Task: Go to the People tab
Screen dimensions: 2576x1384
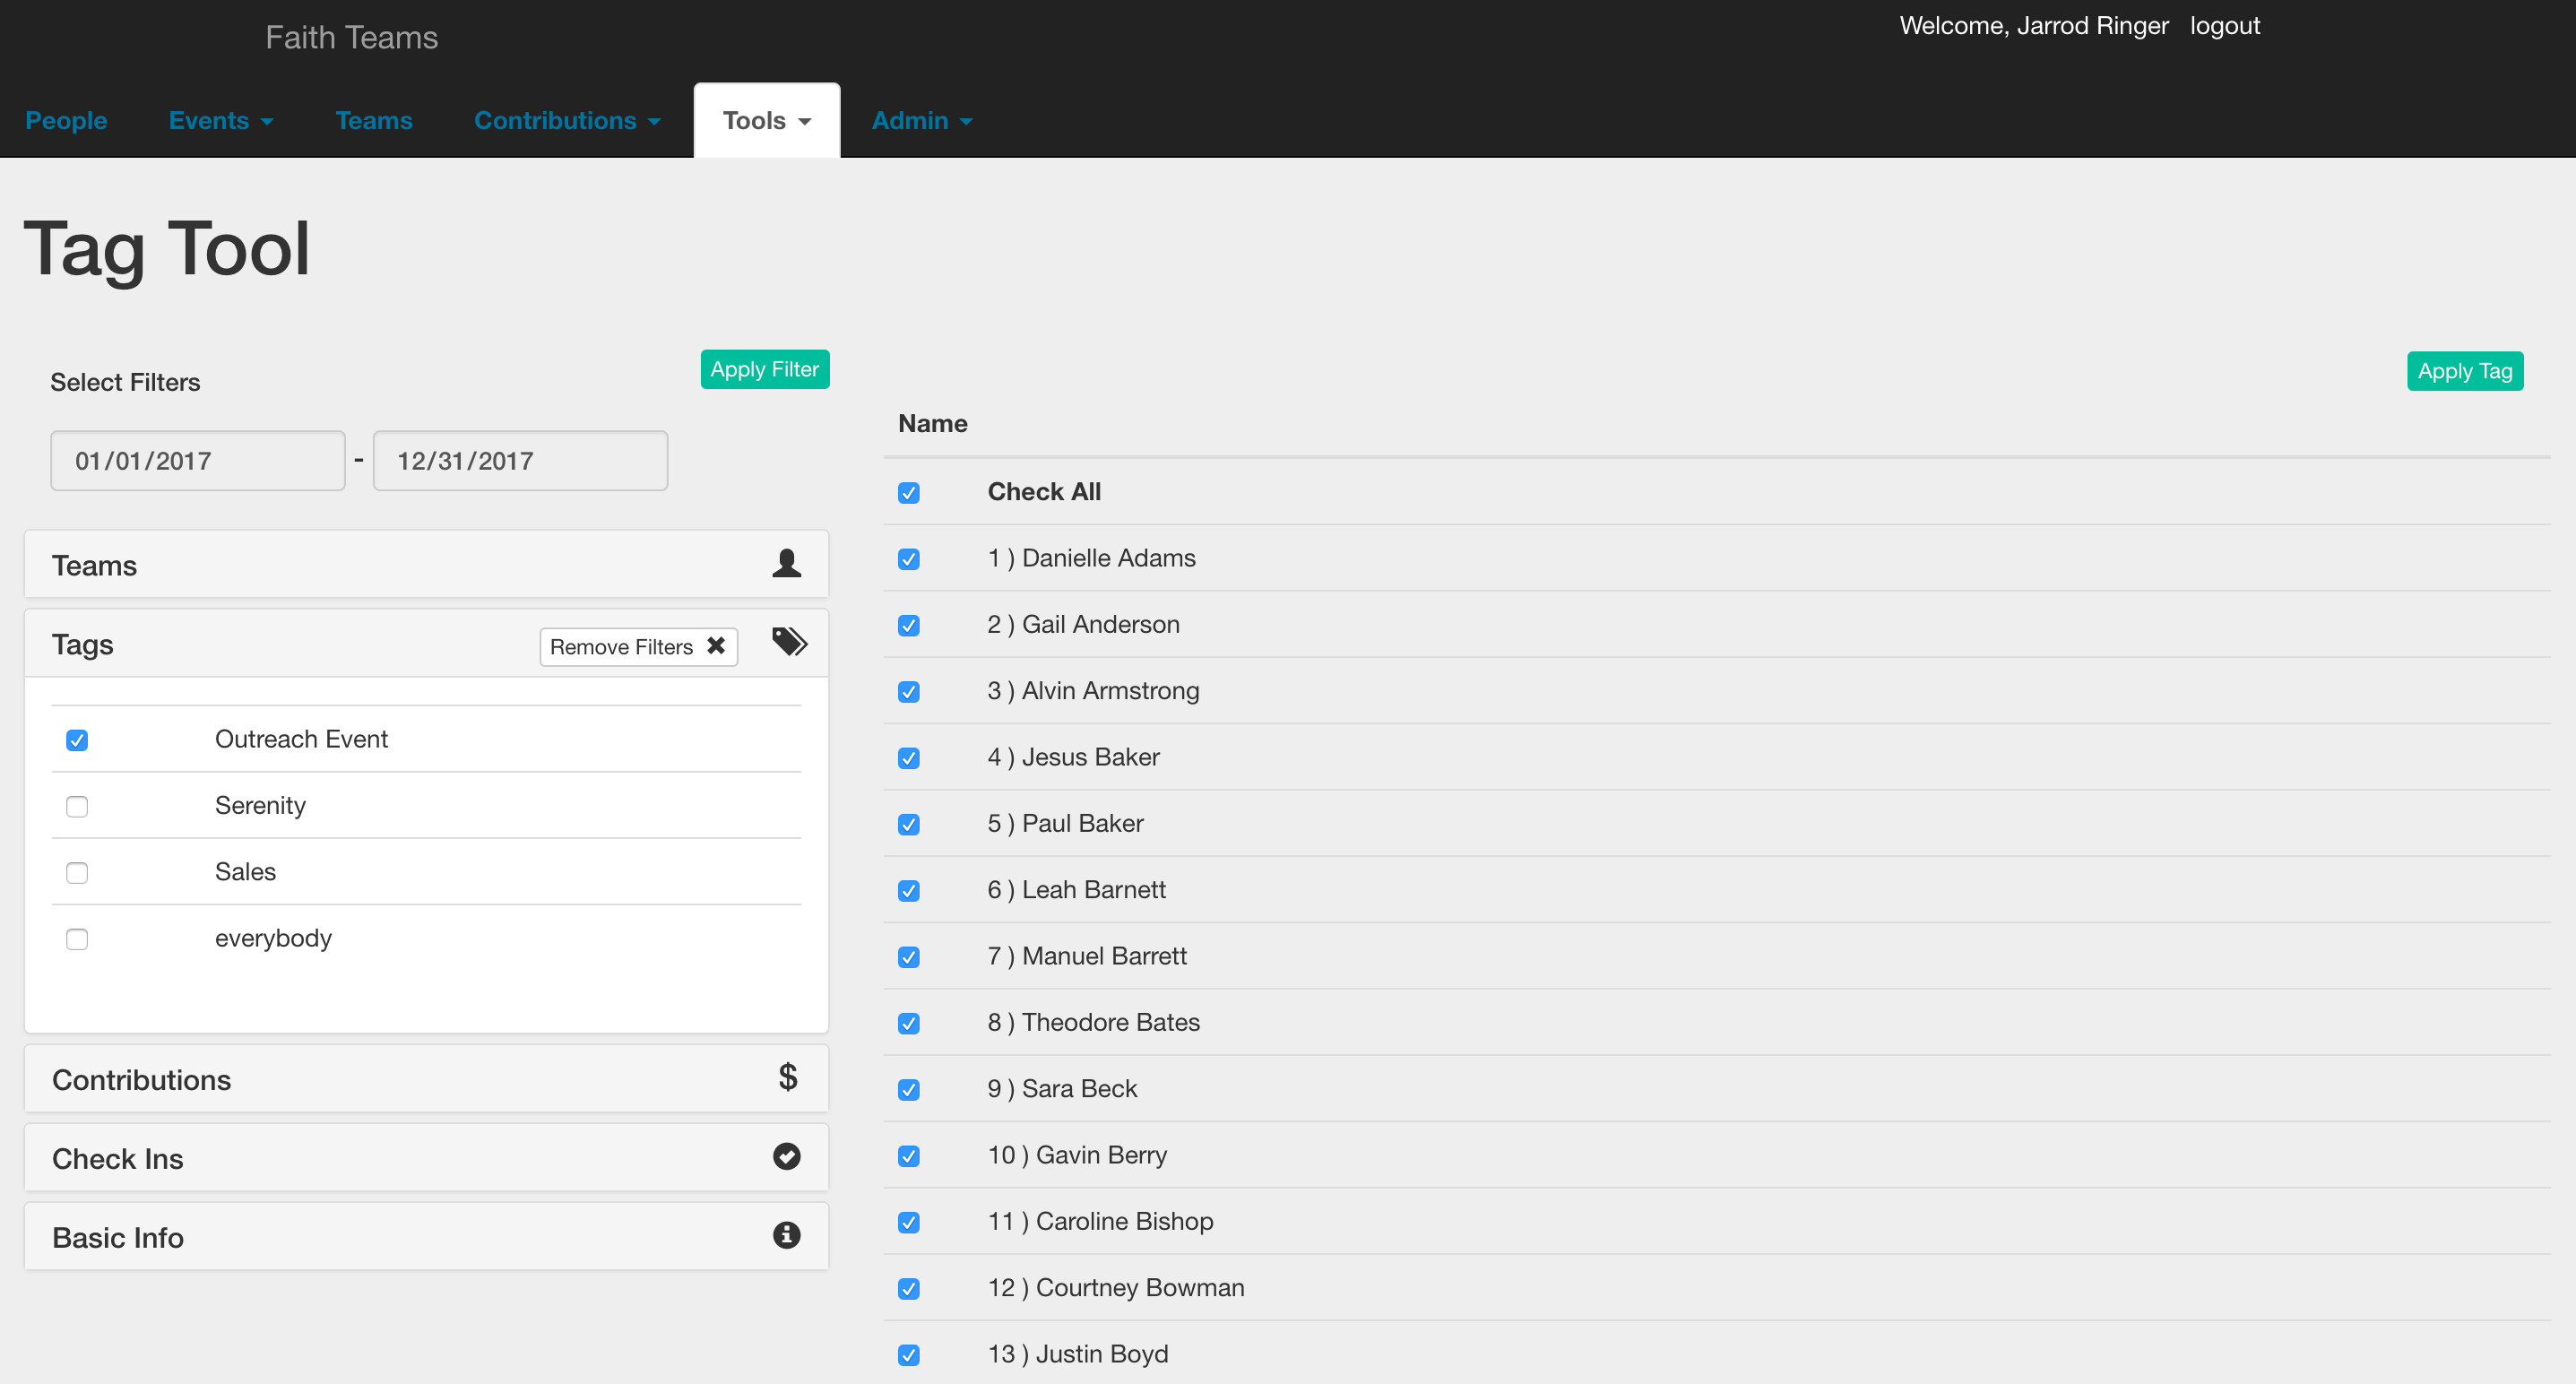Action: click(x=66, y=121)
